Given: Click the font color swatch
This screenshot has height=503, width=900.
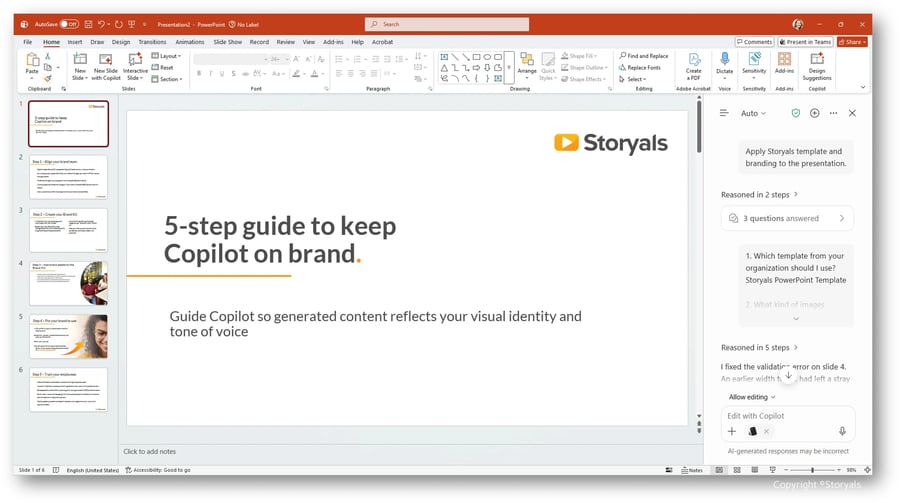Looking at the screenshot, I should coord(314,73).
